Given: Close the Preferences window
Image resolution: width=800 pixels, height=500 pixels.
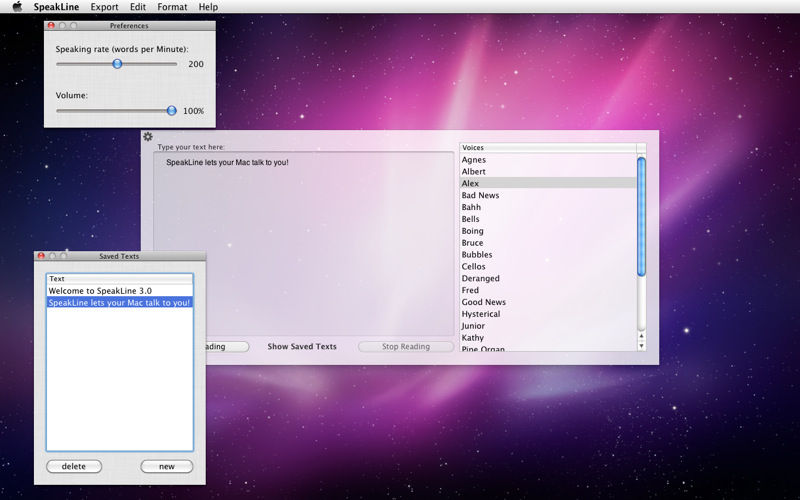Looking at the screenshot, I should point(51,26).
